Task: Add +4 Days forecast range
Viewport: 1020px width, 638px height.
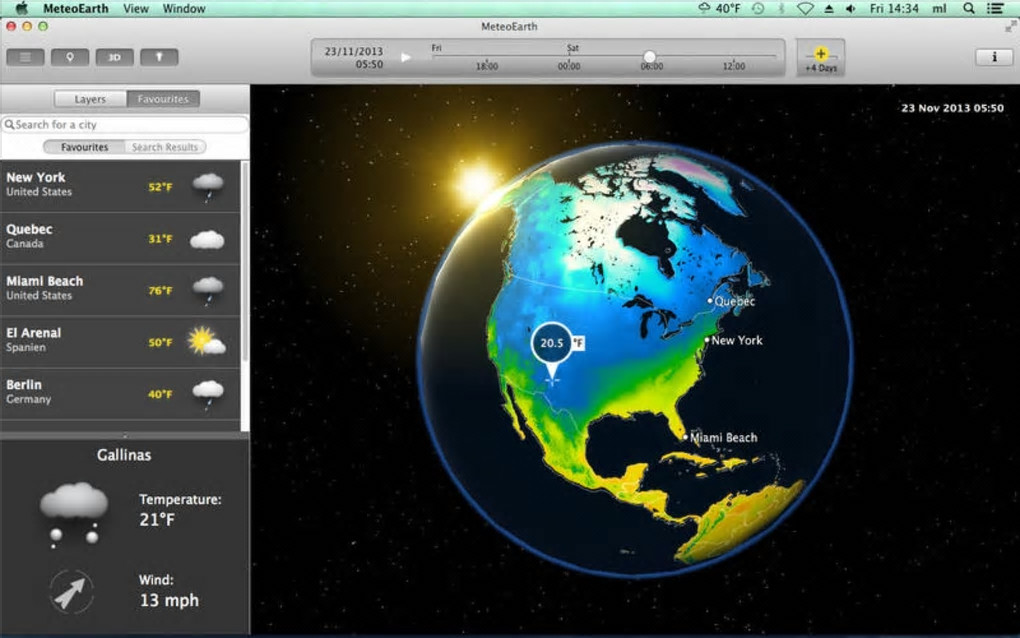Action: click(x=821, y=59)
